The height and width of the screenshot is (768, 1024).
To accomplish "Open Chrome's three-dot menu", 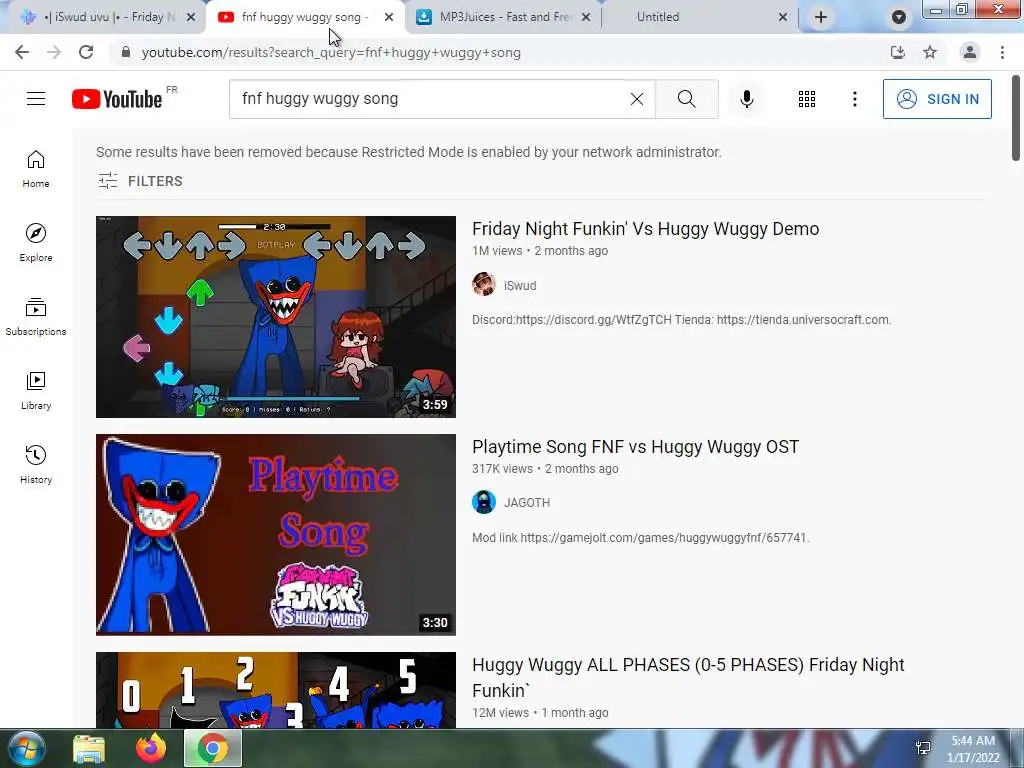I will tap(1002, 52).
